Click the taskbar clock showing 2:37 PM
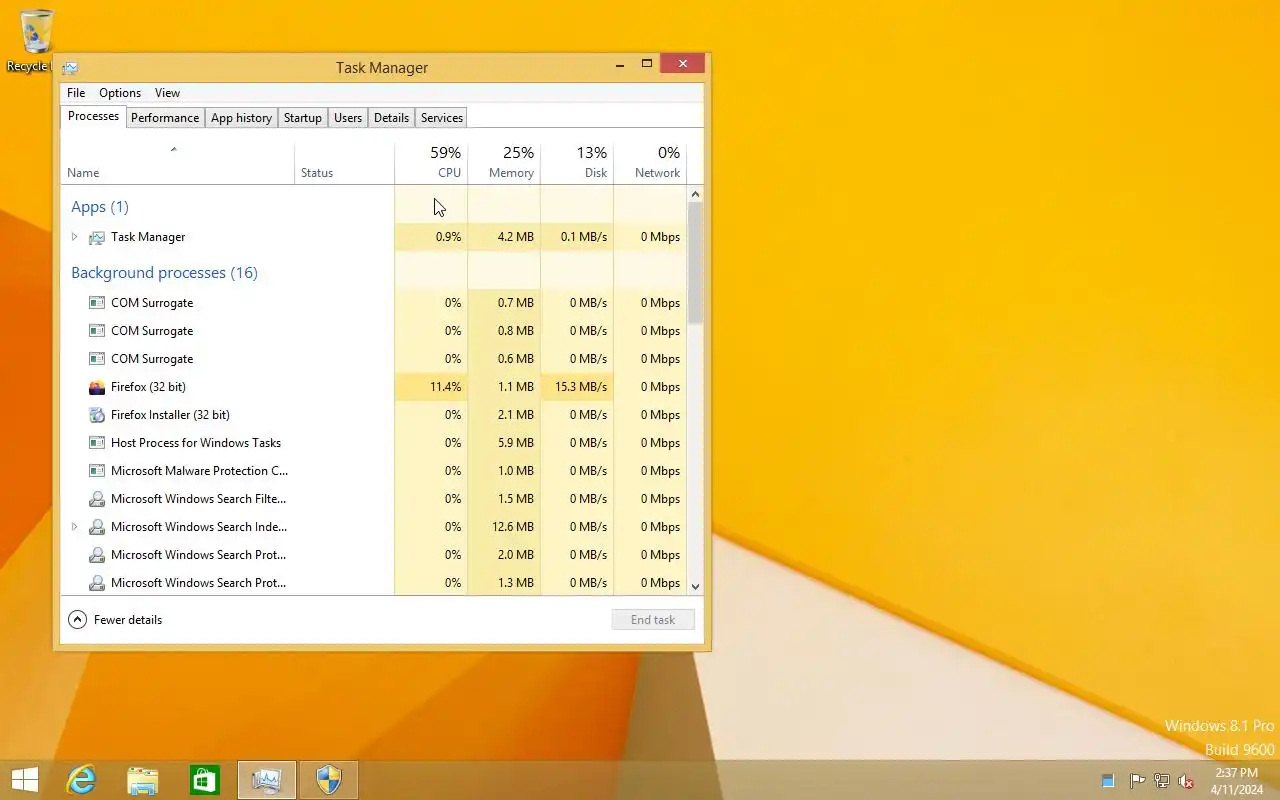The image size is (1280, 800). coord(1237,781)
